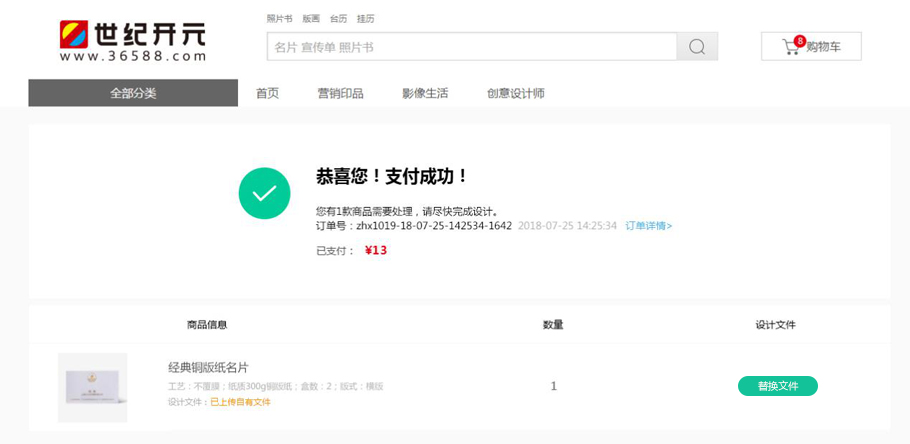Open the shopping cart icon

click(x=791, y=47)
